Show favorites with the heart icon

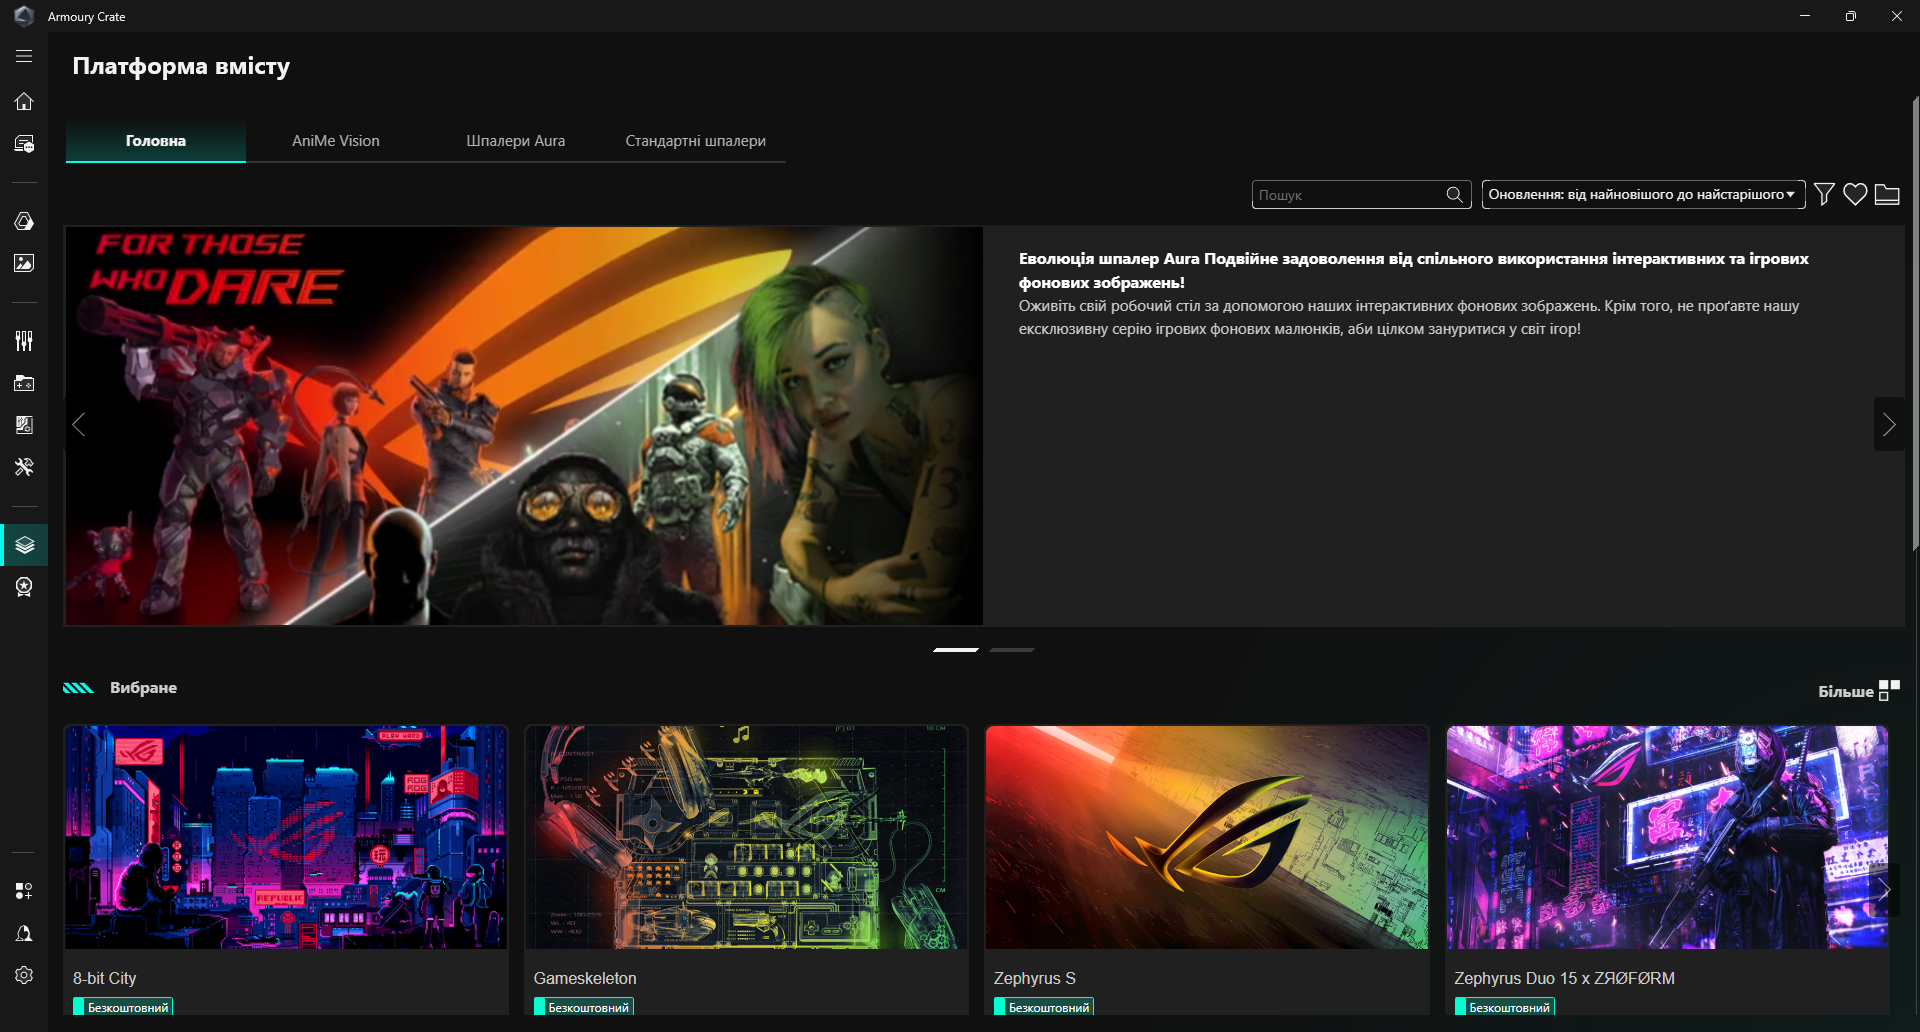coord(1855,194)
